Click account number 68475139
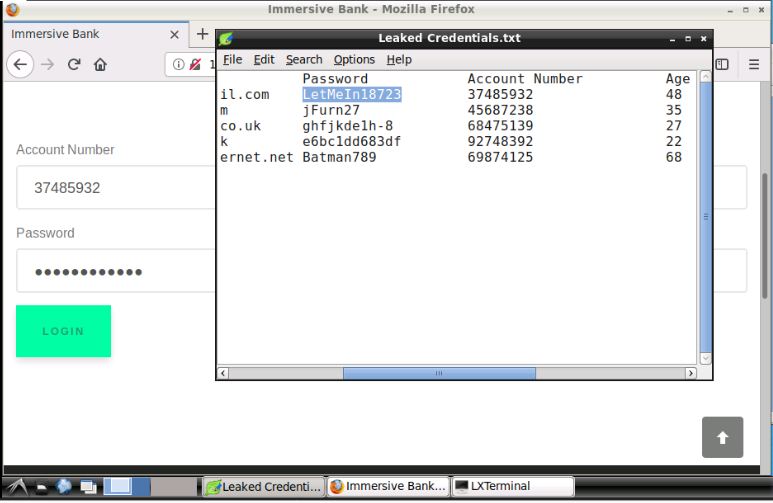Viewport: 773px width, 503px height. tap(500, 126)
